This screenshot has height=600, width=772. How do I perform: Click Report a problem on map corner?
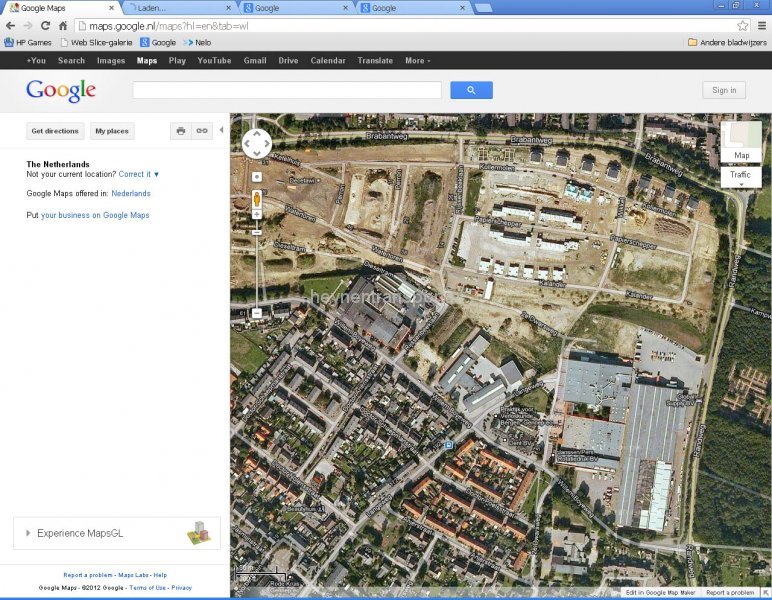pyautogui.click(x=730, y=592)
